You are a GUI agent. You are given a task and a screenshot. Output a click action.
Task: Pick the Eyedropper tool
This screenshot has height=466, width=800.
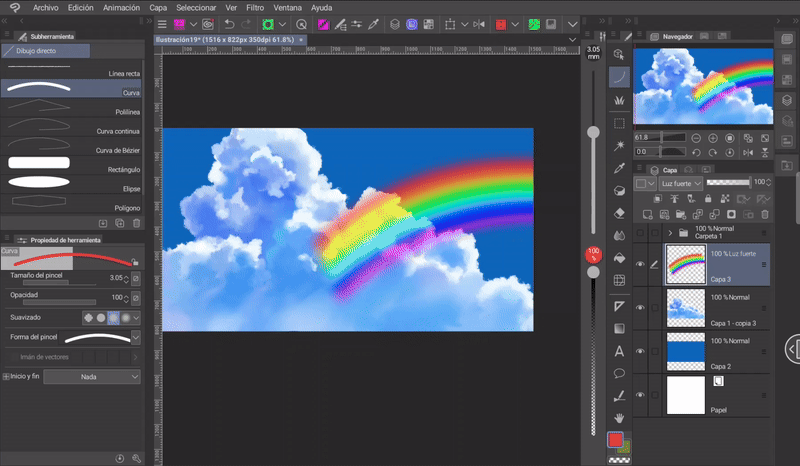(x=619, y=167)
